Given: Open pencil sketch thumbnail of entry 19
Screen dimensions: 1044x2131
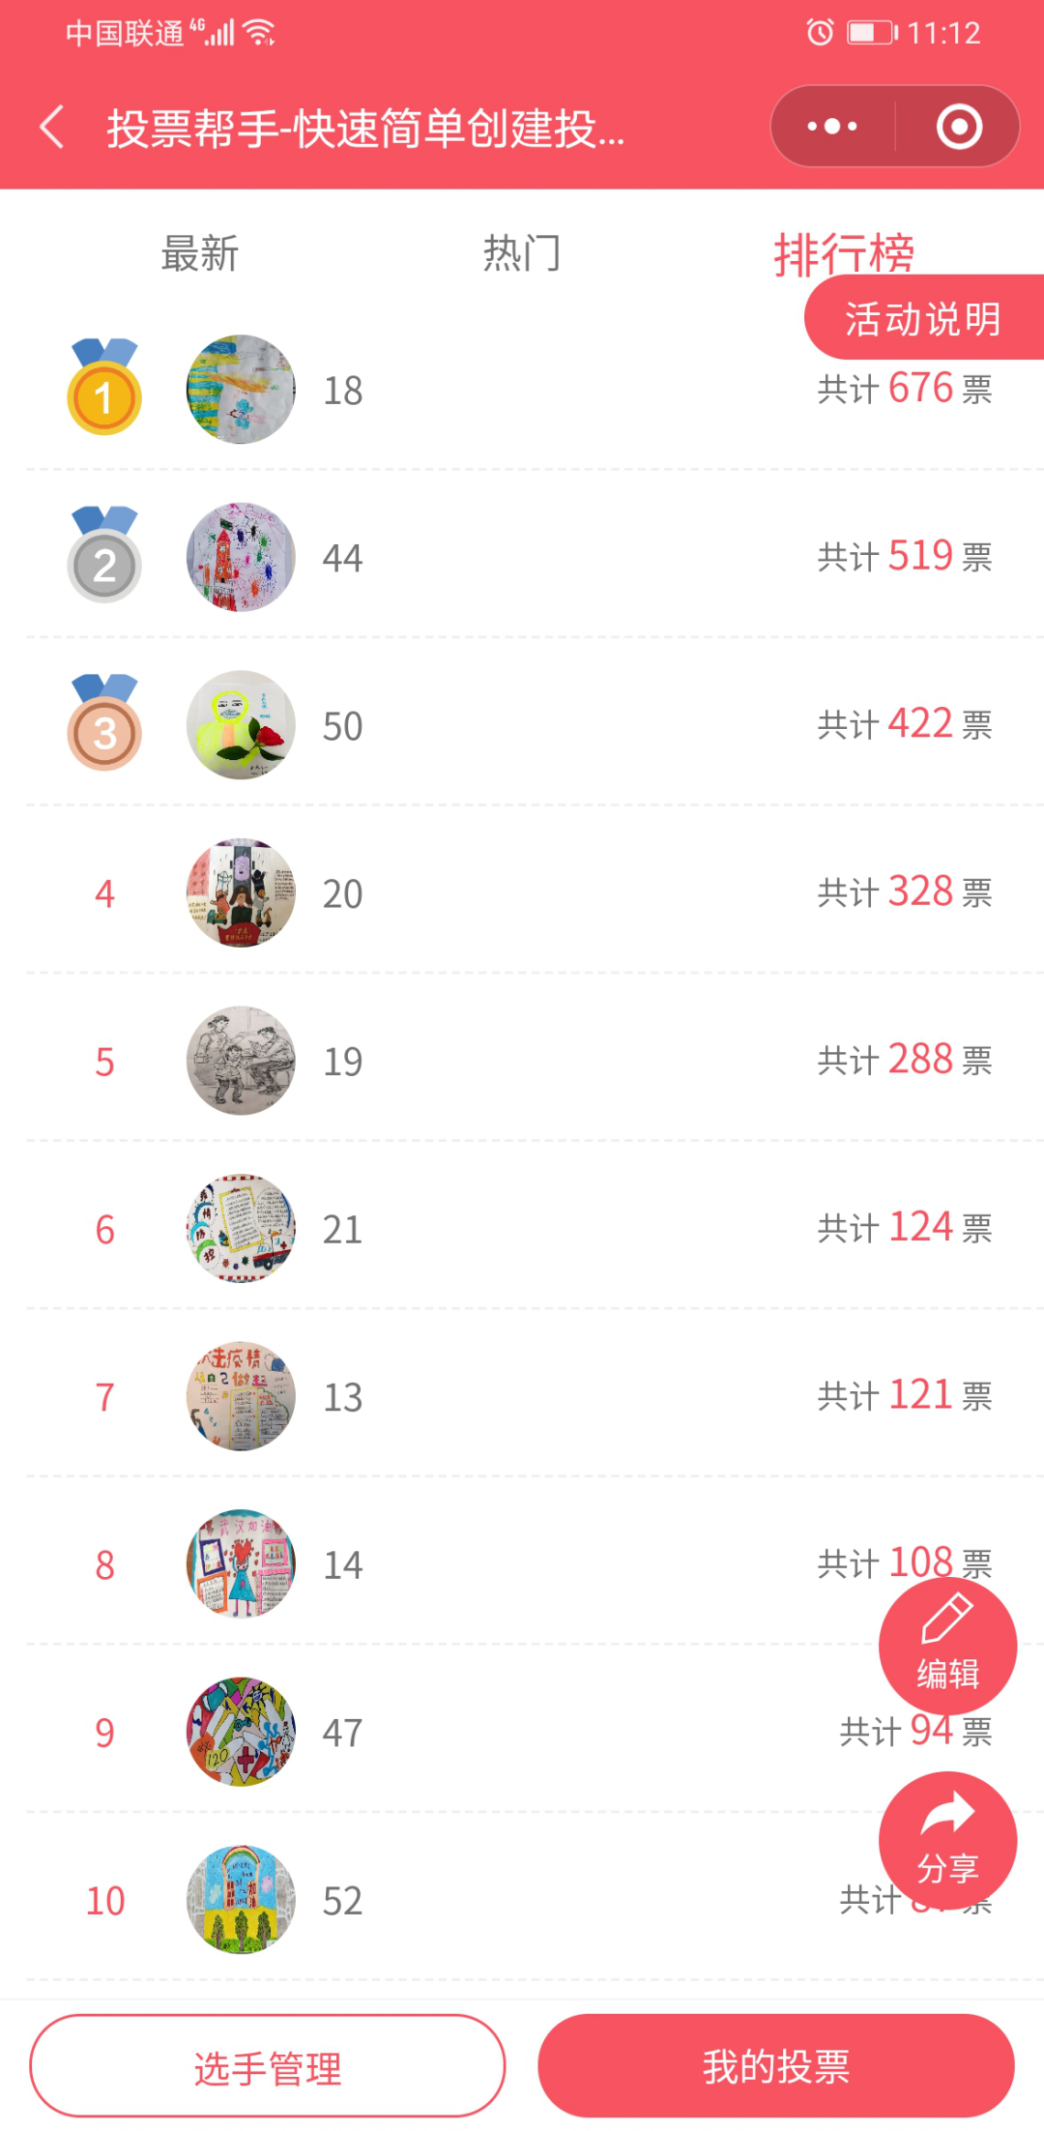Looking at the screenshot, I should [x=241, y=1061].
